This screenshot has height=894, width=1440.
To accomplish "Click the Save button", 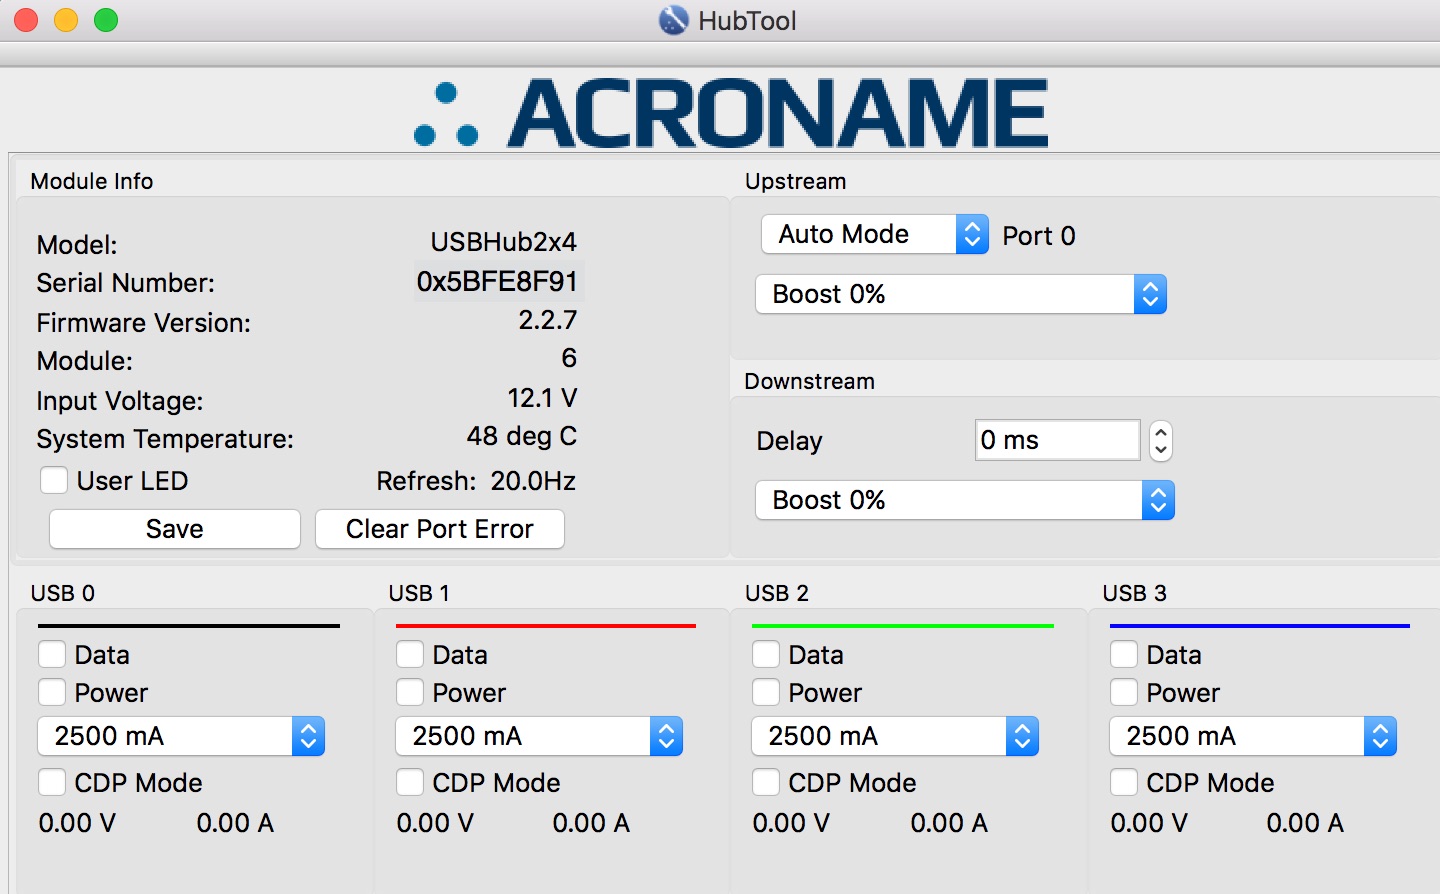I will (x=175, y=529).
